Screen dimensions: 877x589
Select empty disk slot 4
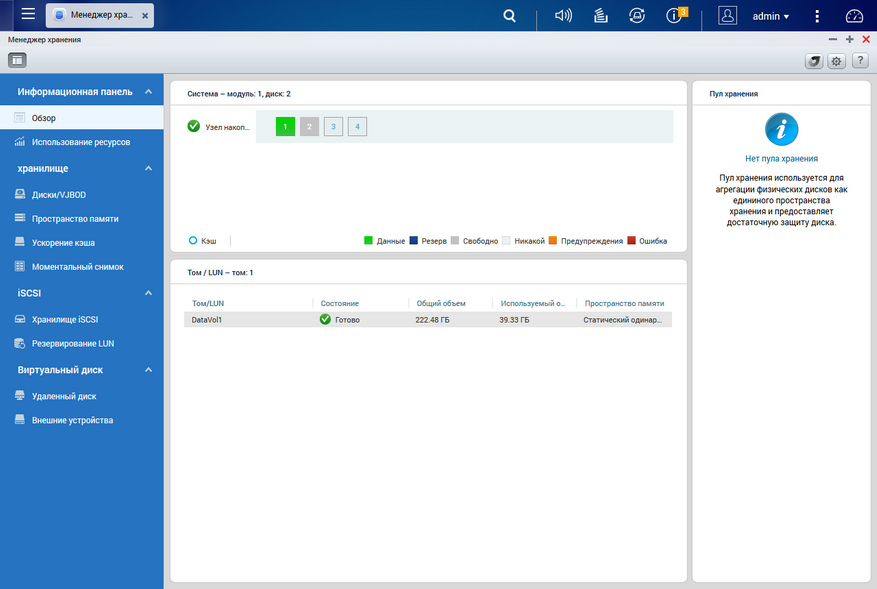click(357, 126)
